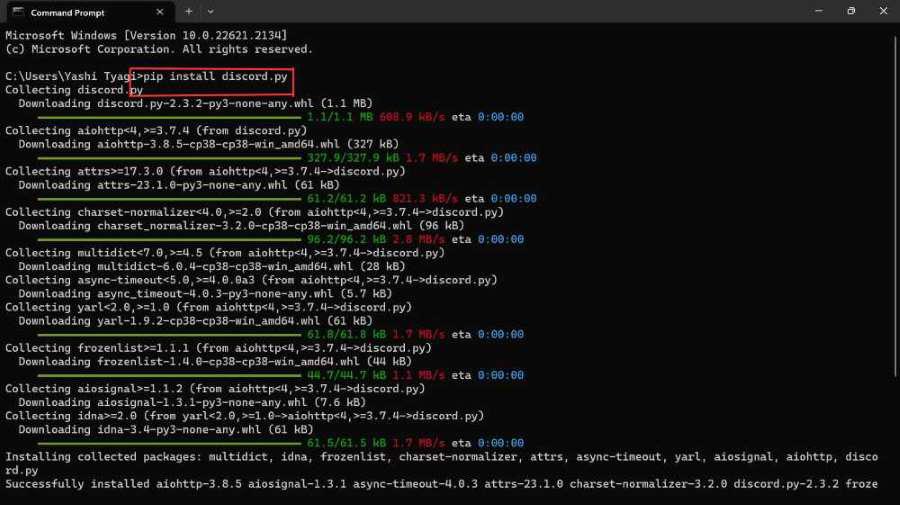900x505 pixels.
Task: Expand the new tab profile dropdown chevron
Action: [x=210, y=11]
